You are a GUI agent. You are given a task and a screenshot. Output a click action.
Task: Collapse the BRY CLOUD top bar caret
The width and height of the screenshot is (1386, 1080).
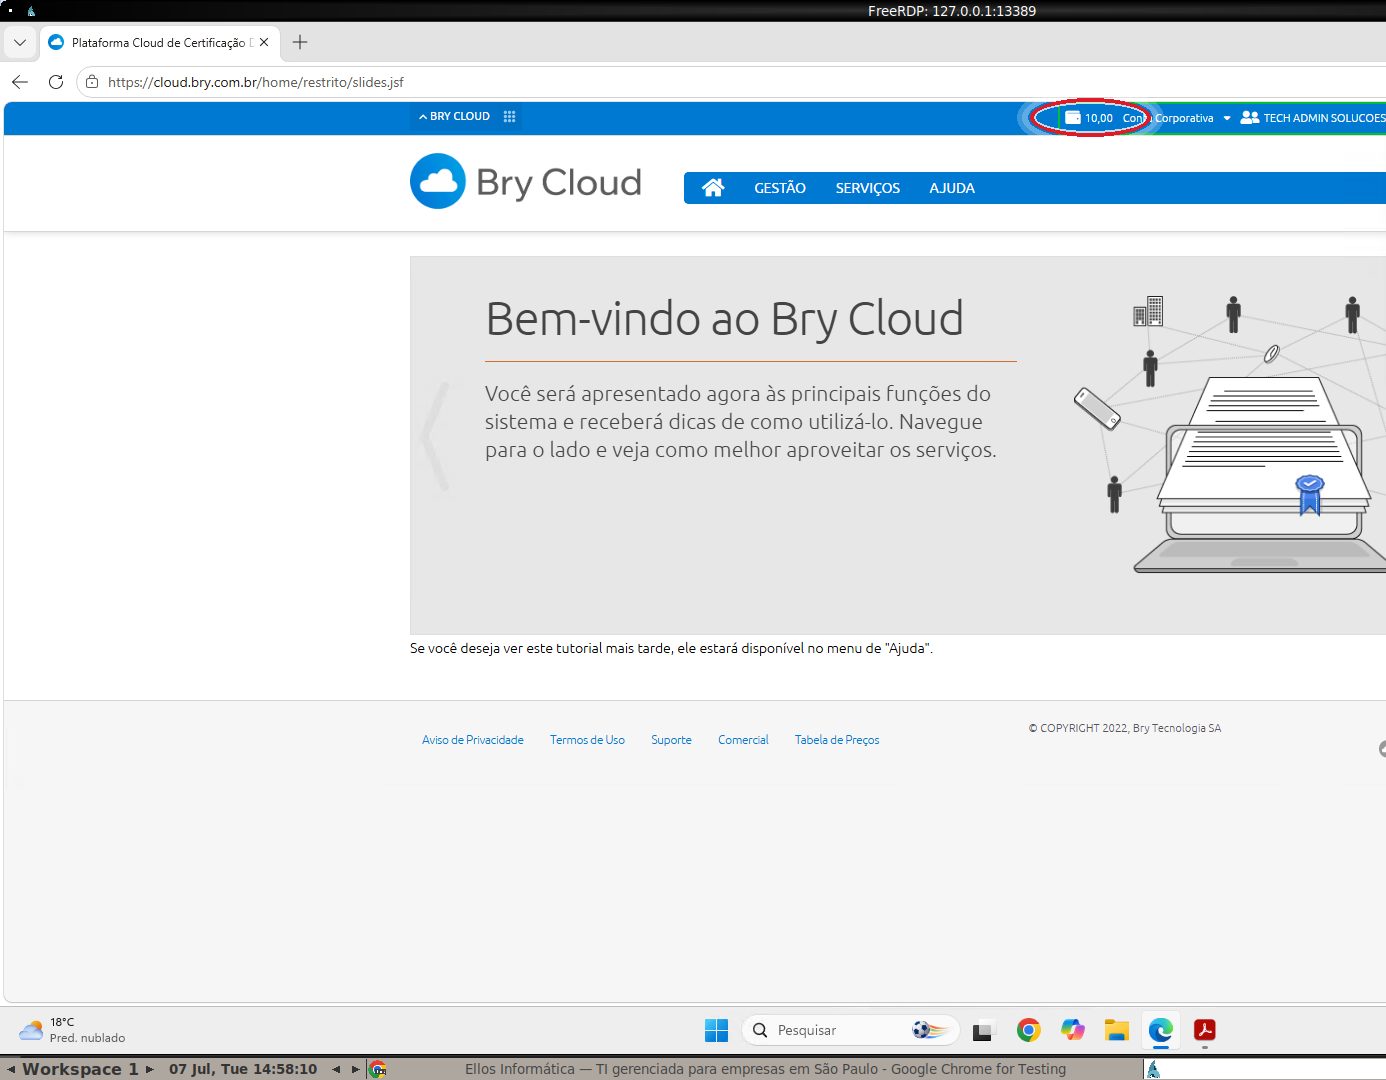pyautogui.click(x=423, y=117)
